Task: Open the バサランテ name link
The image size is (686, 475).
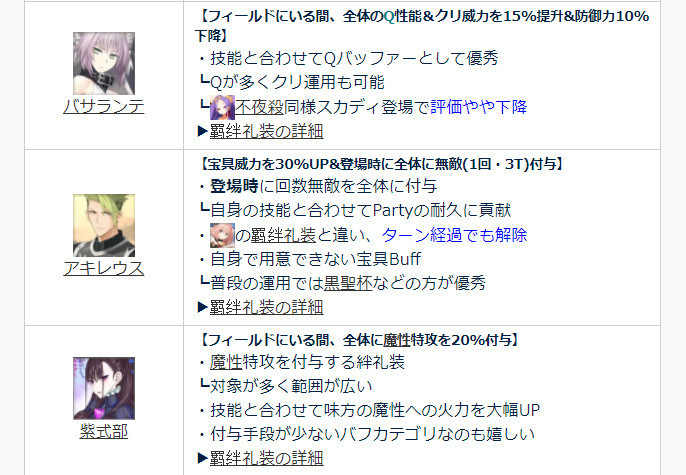Action: point(104,106)
